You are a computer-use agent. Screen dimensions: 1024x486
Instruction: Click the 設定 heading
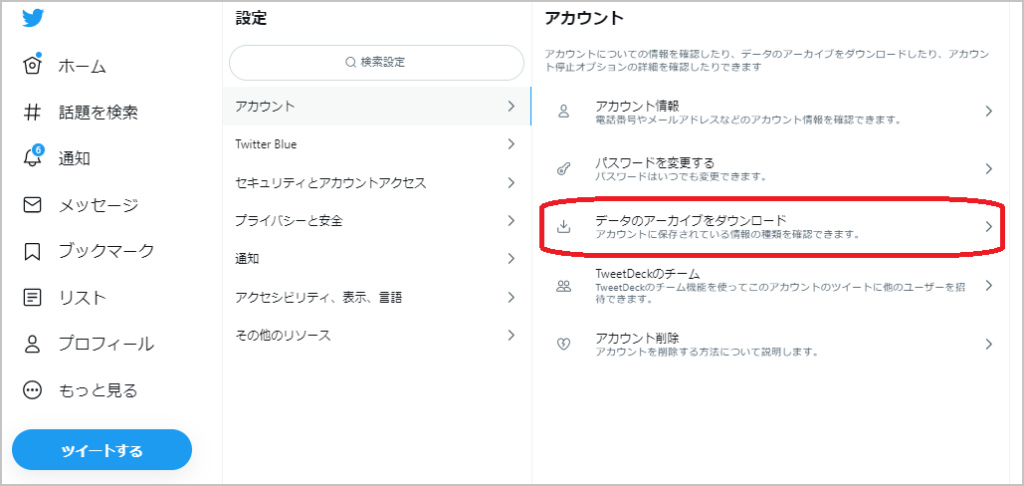[x=251, y=18]
